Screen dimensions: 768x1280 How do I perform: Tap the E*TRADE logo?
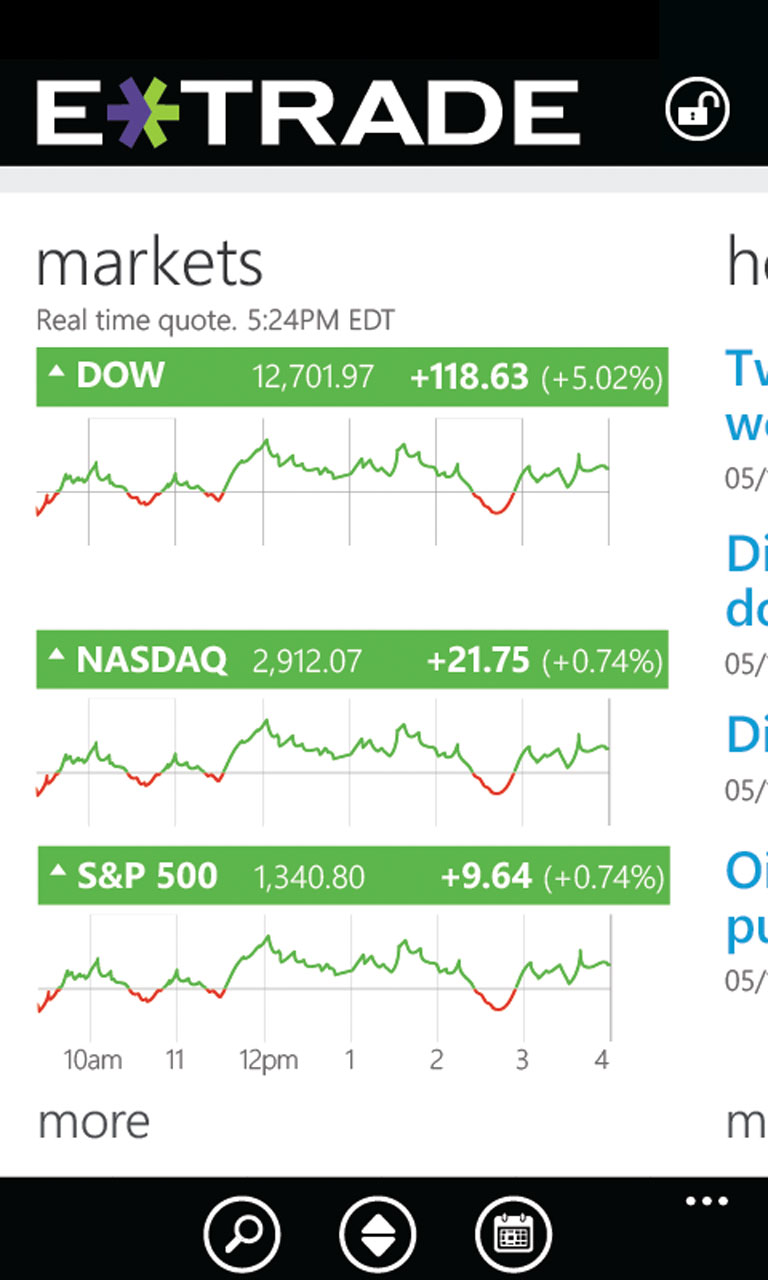point(308,111)
